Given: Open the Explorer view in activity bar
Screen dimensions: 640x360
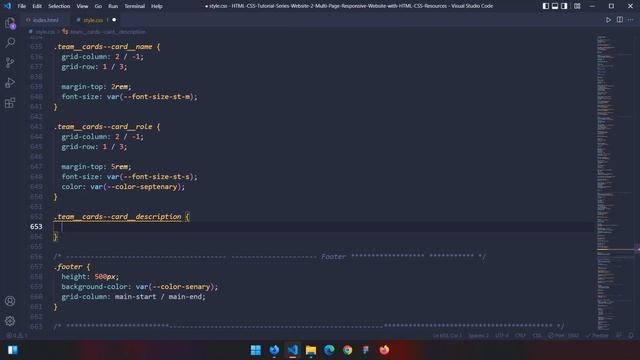Looking at the screenshot, I should click(x=10, y=23).
